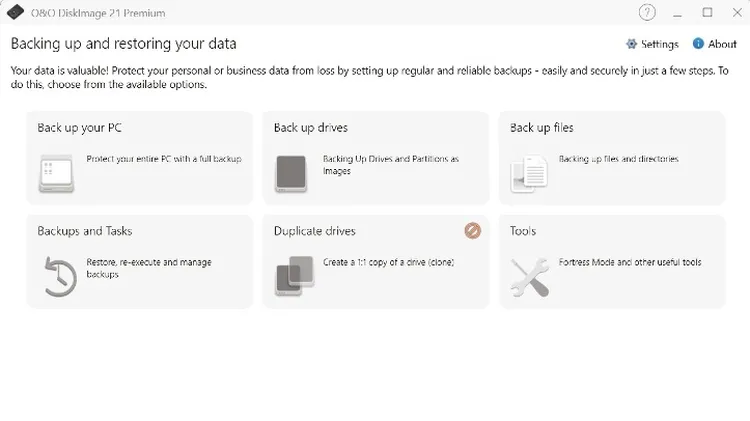Open the Back up files option

(x=541, y=128)
